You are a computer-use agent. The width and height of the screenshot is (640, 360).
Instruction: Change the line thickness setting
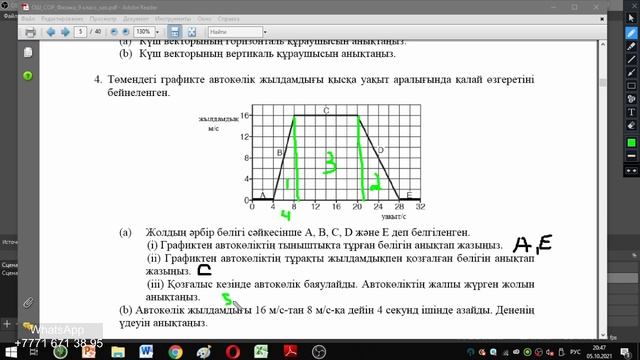tap(631, 156)
